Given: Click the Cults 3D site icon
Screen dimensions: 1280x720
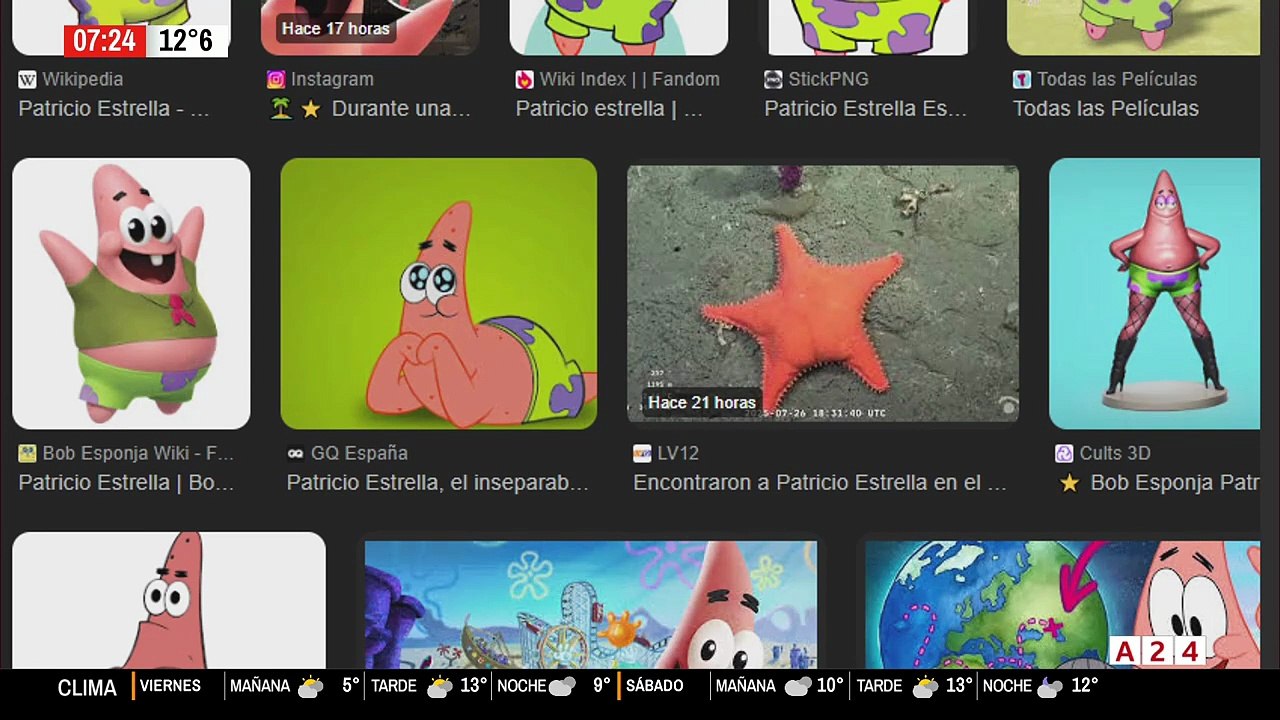Looking at the screenshot, I should tap(1064, 453).
